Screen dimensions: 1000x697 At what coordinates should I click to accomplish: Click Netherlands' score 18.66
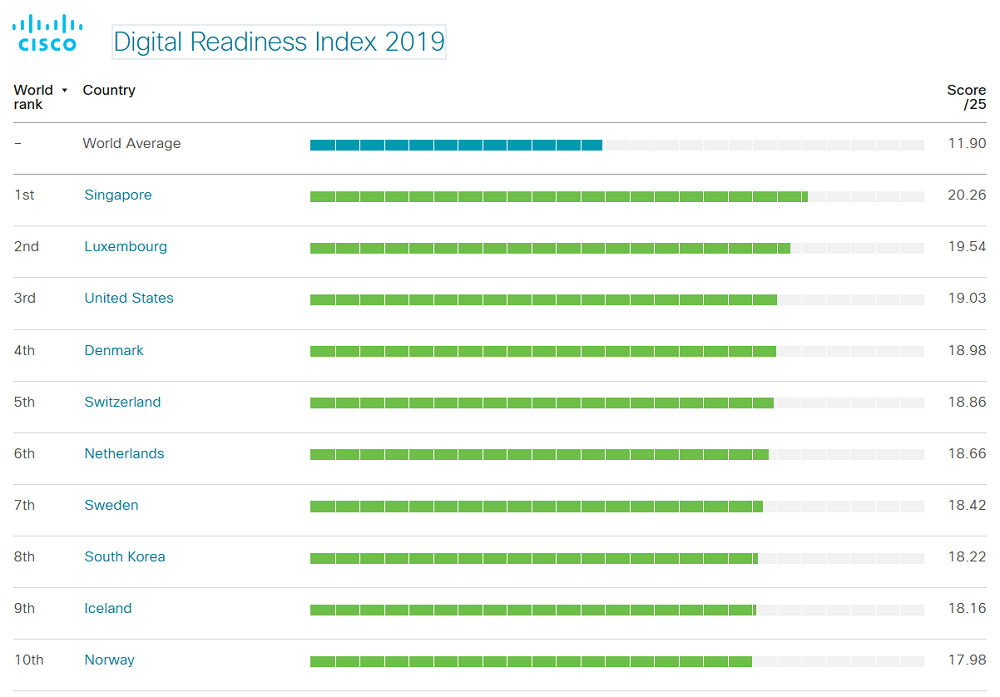click(967, 454)
